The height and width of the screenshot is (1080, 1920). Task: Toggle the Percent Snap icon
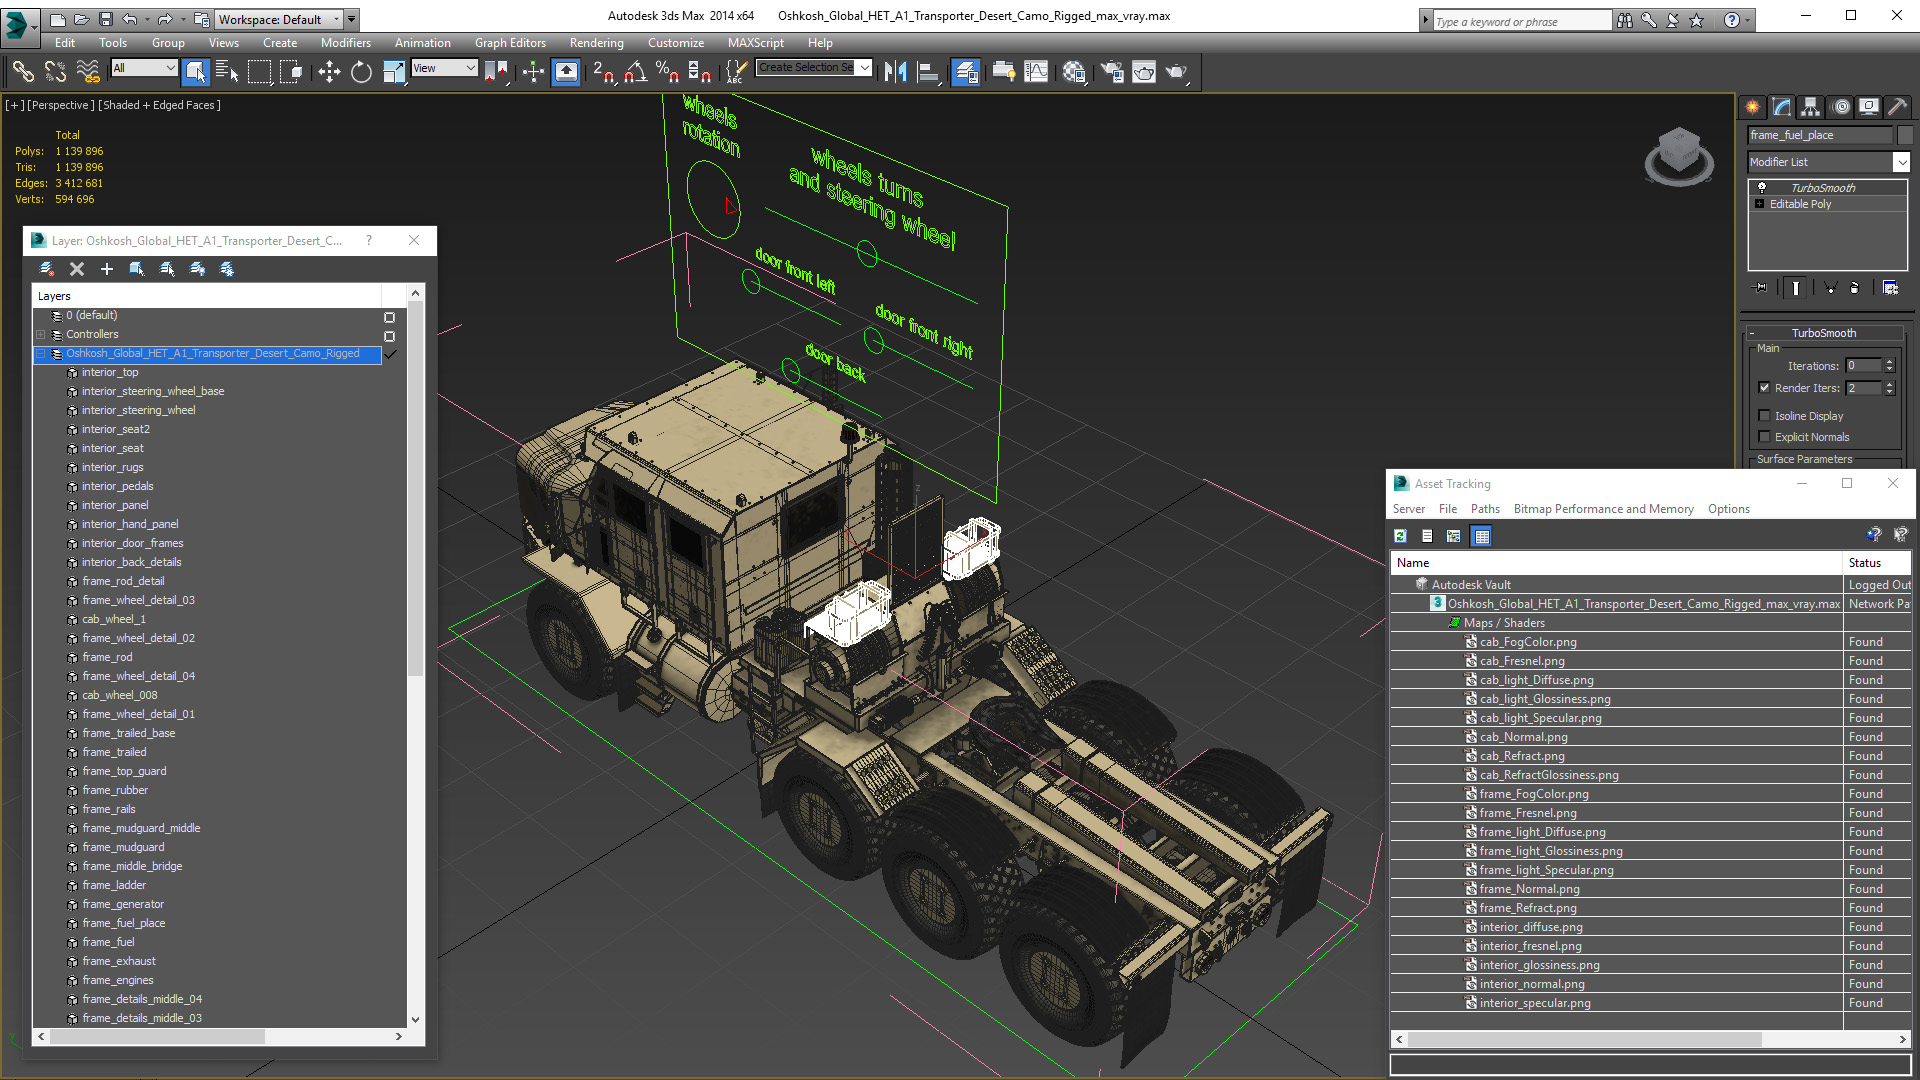(x=667, y=71)
